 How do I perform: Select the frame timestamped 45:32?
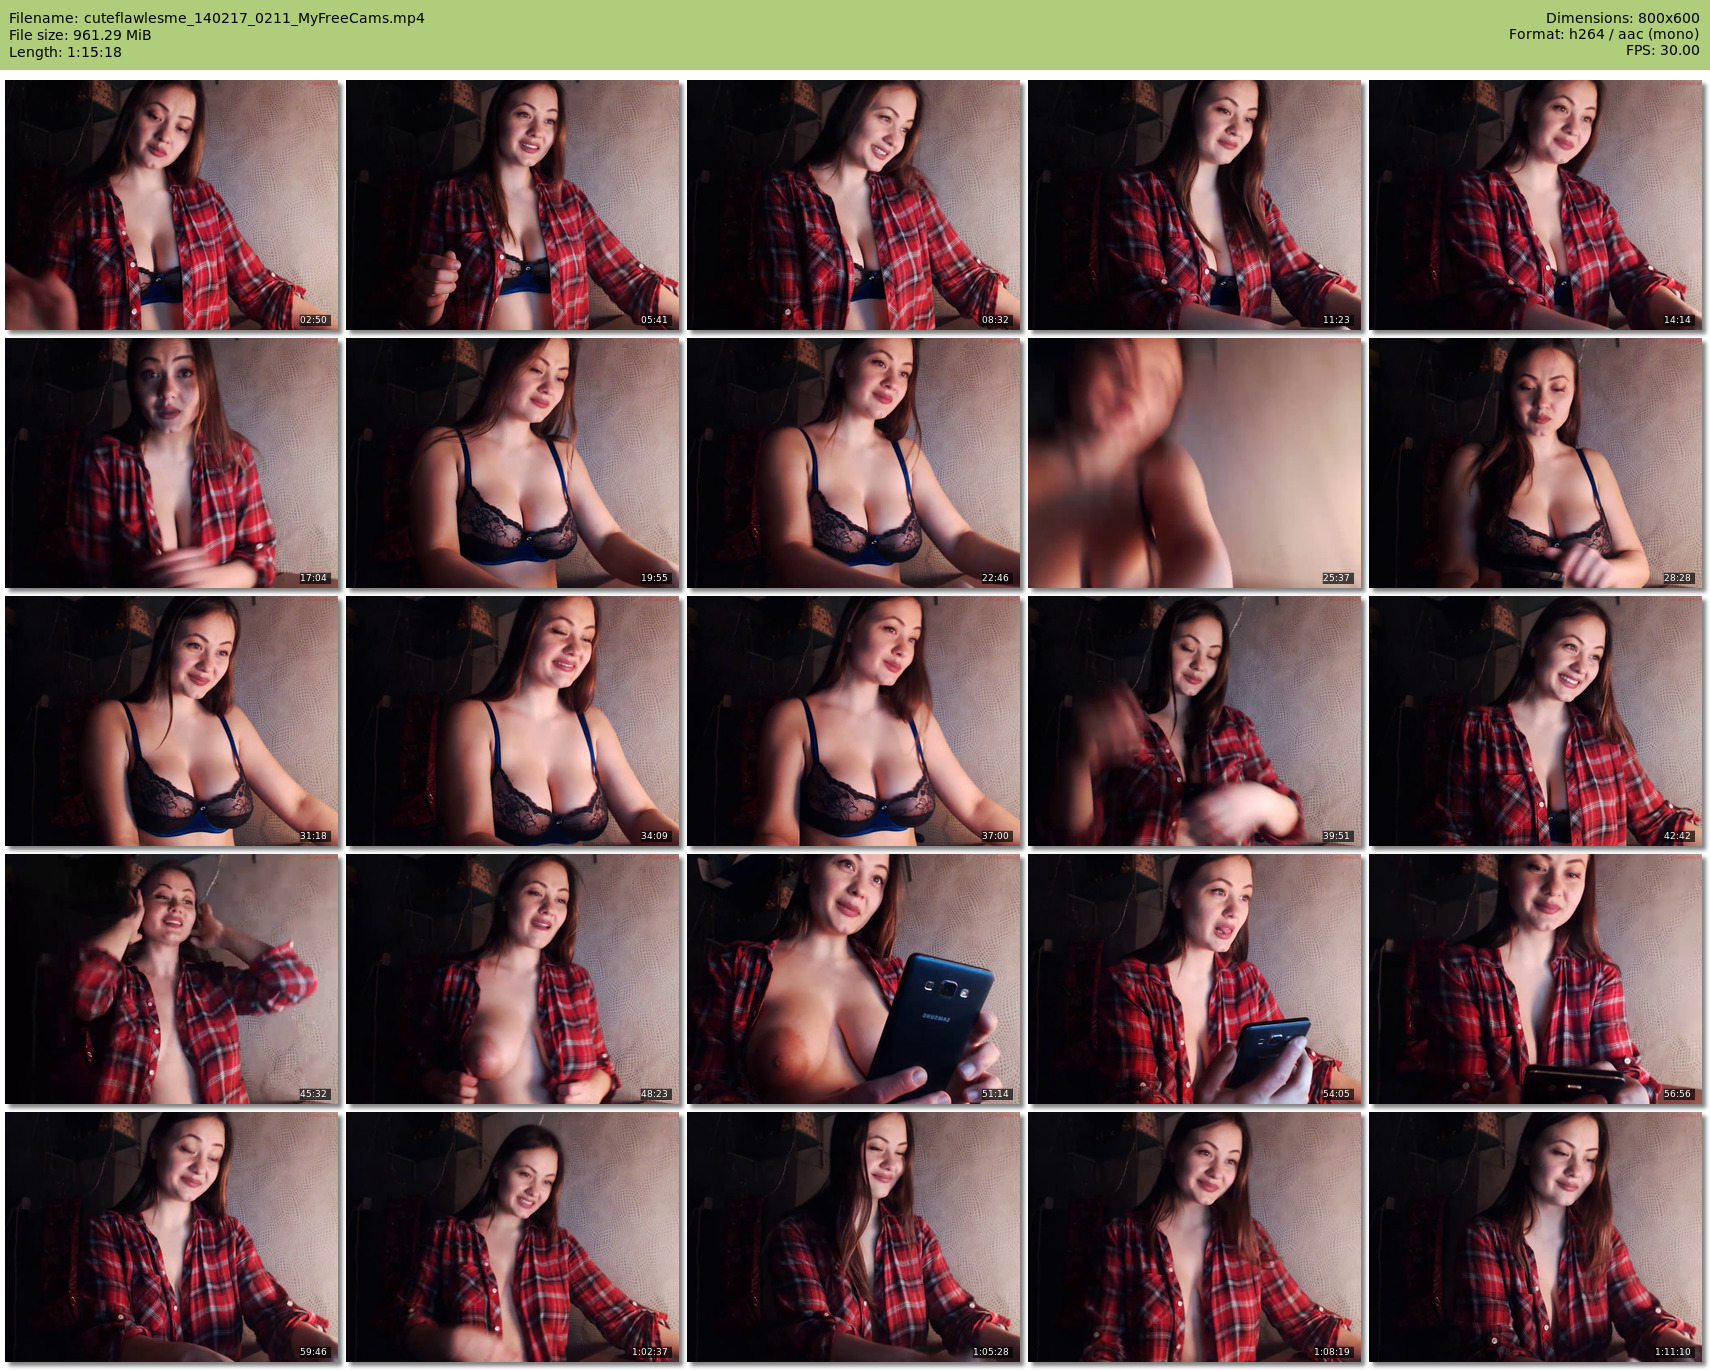[172, 979]
